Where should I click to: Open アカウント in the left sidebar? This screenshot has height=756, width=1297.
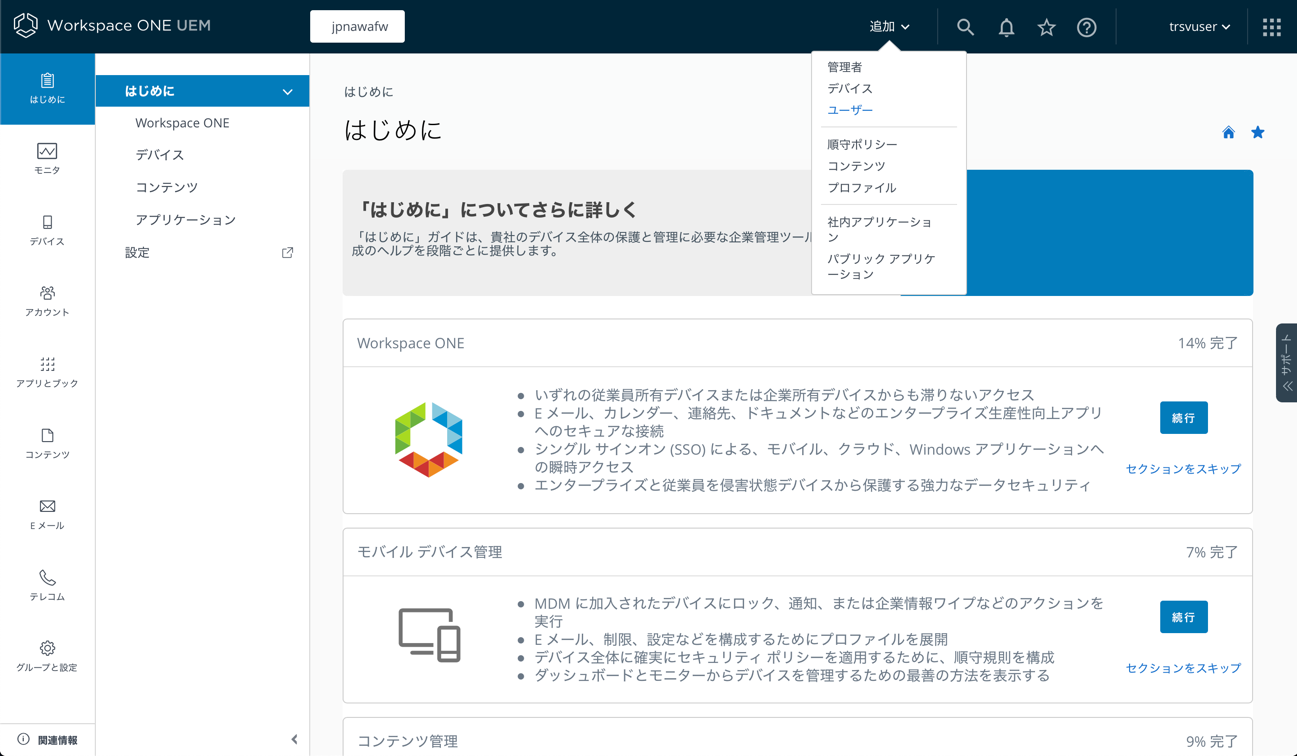[47, 301]
